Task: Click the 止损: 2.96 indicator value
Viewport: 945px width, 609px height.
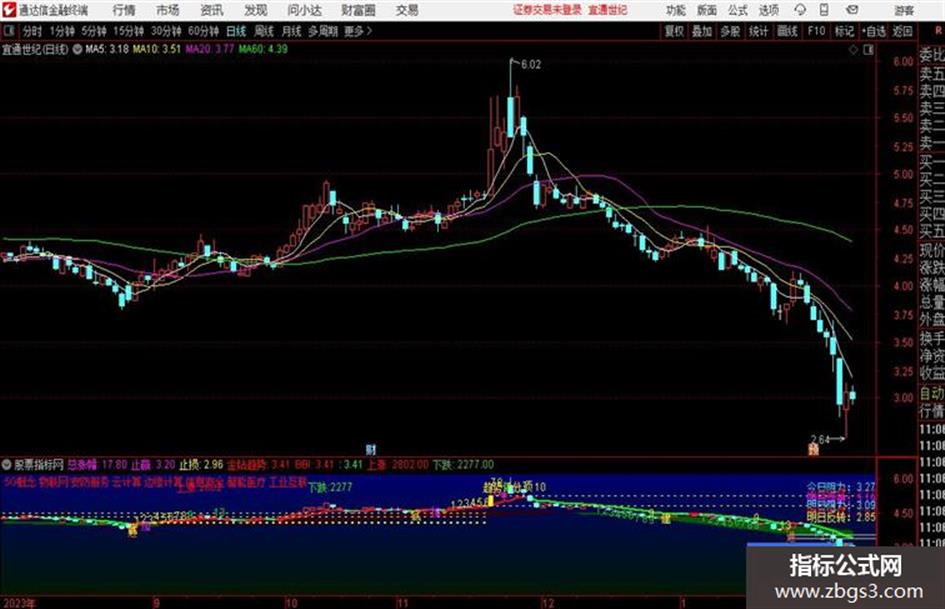Action: pyautogui.click(x=201, y=465)
